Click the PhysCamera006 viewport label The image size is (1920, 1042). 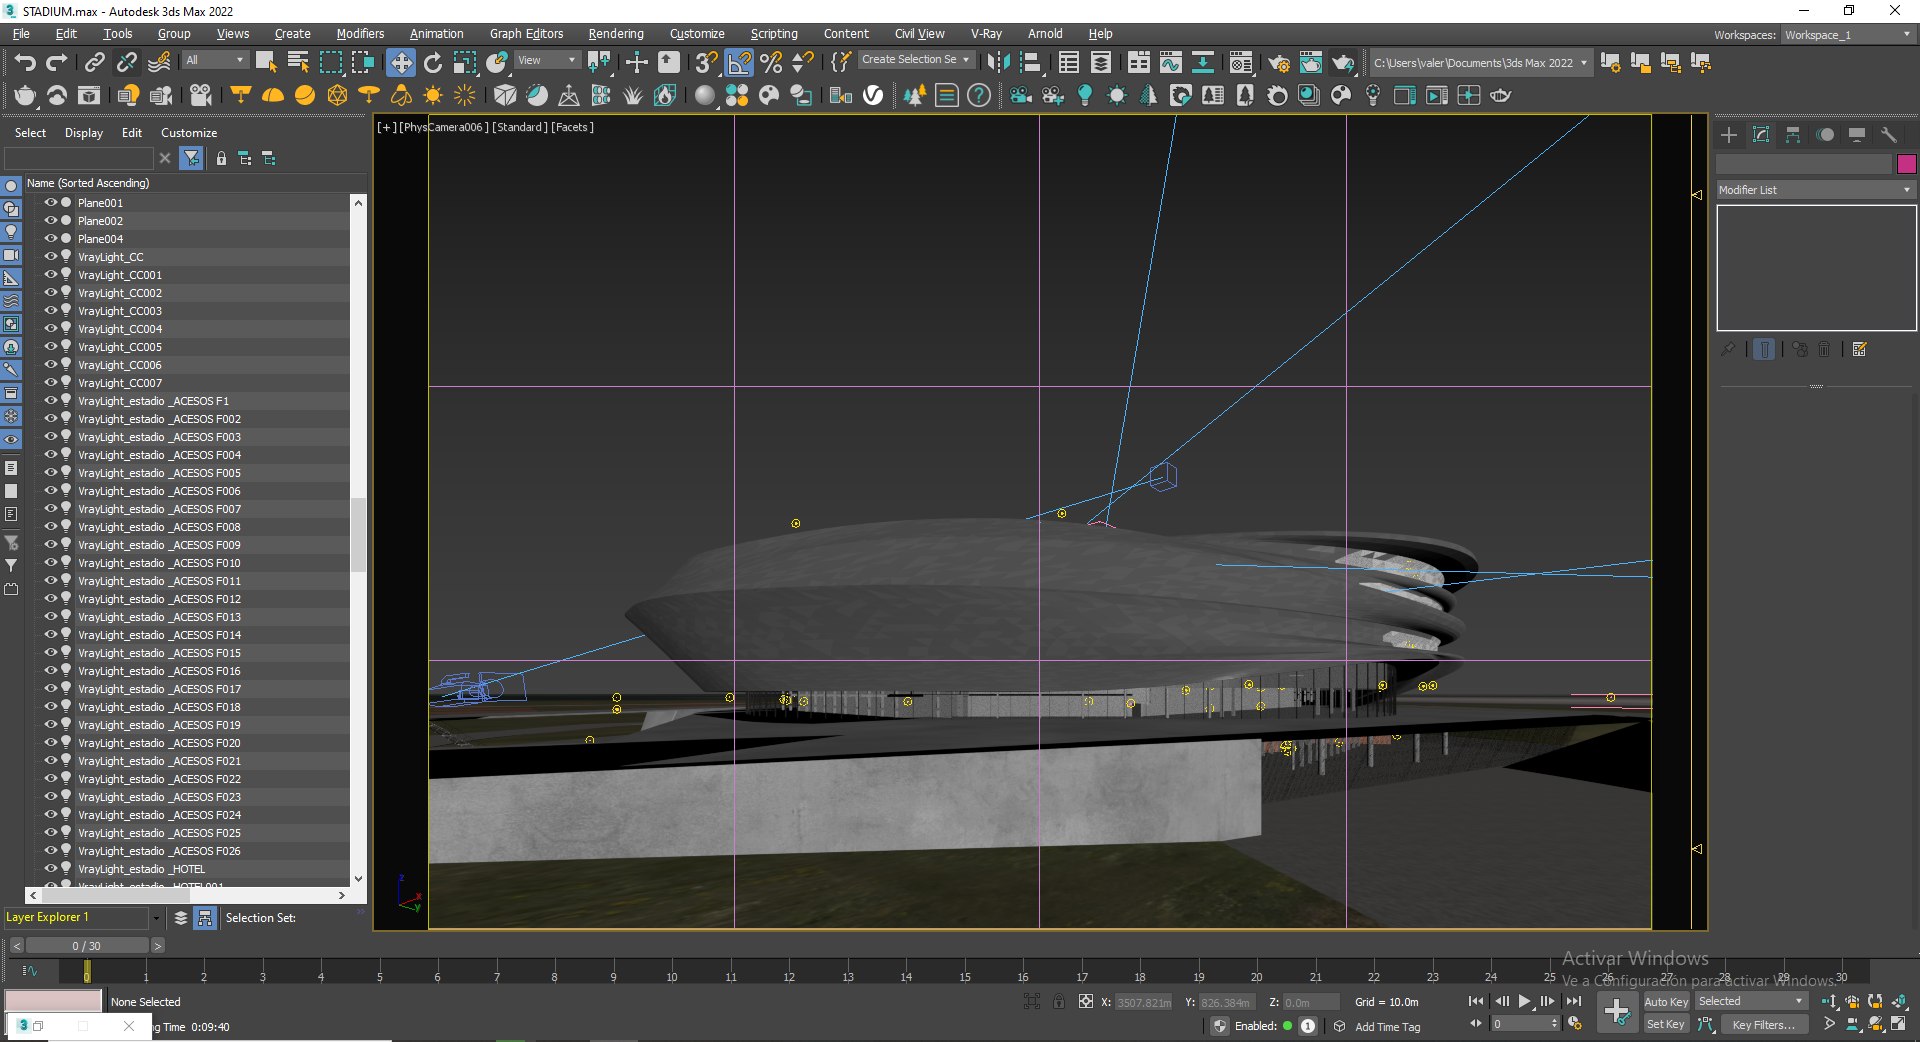[444, 127]
